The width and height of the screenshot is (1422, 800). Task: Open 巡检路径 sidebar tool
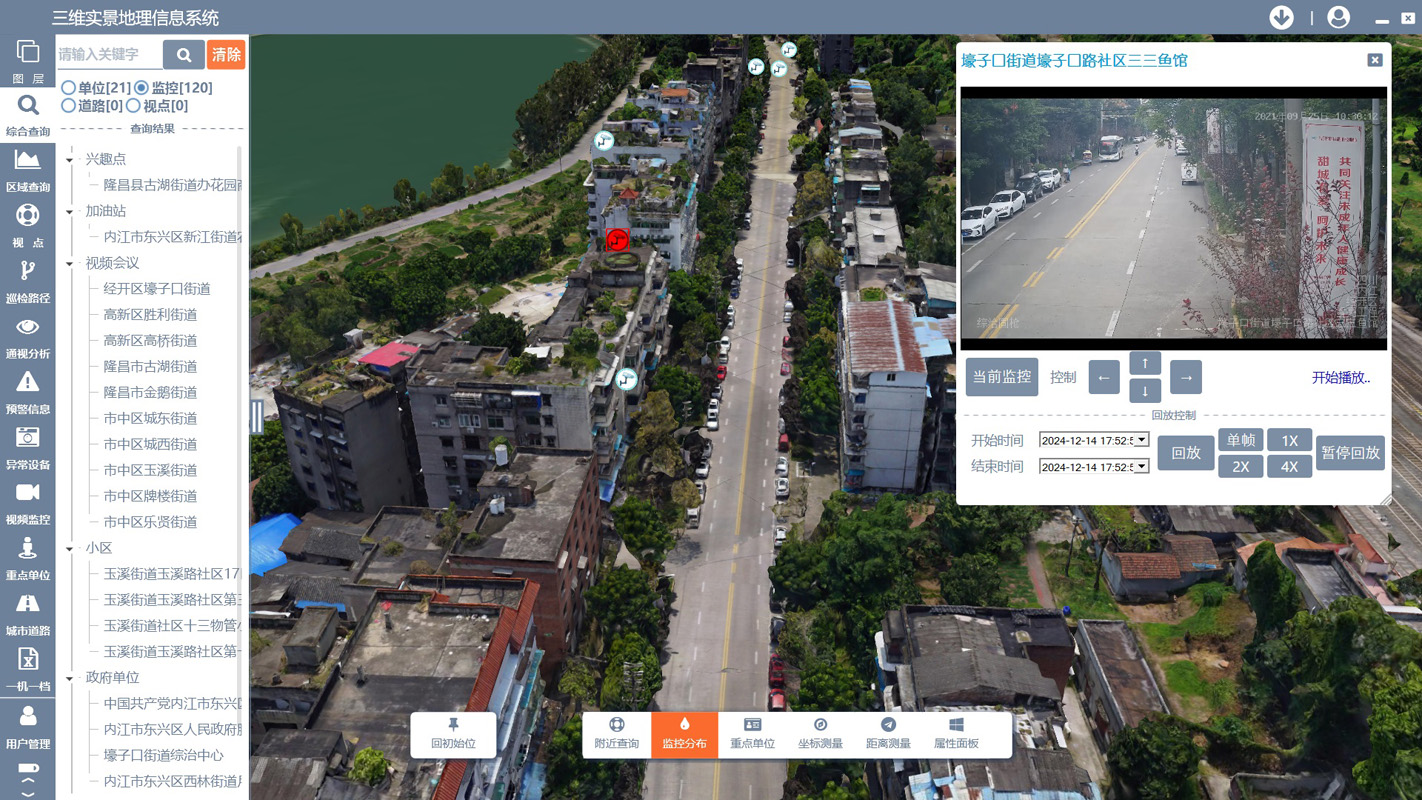pyautogui.click(x=27, y=282)
